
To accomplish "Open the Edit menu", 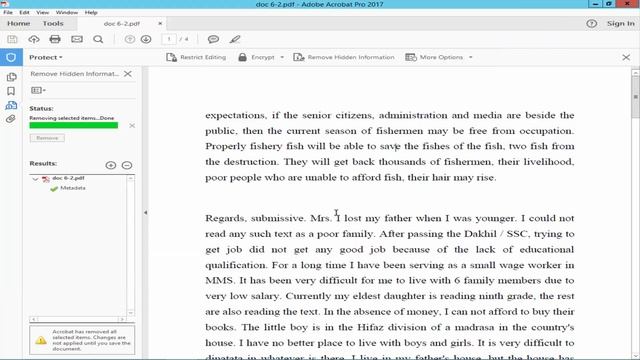I will [24, 13].
